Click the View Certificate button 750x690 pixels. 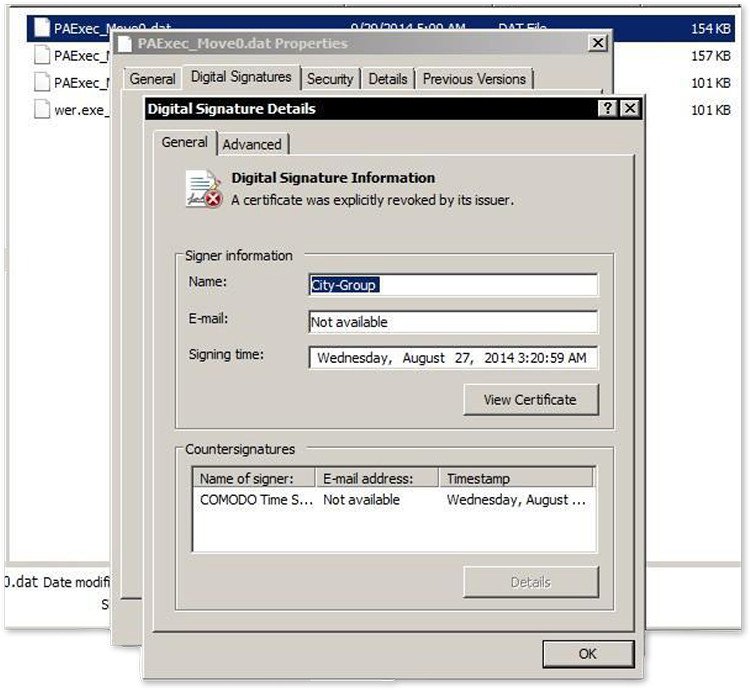point(530,400)
